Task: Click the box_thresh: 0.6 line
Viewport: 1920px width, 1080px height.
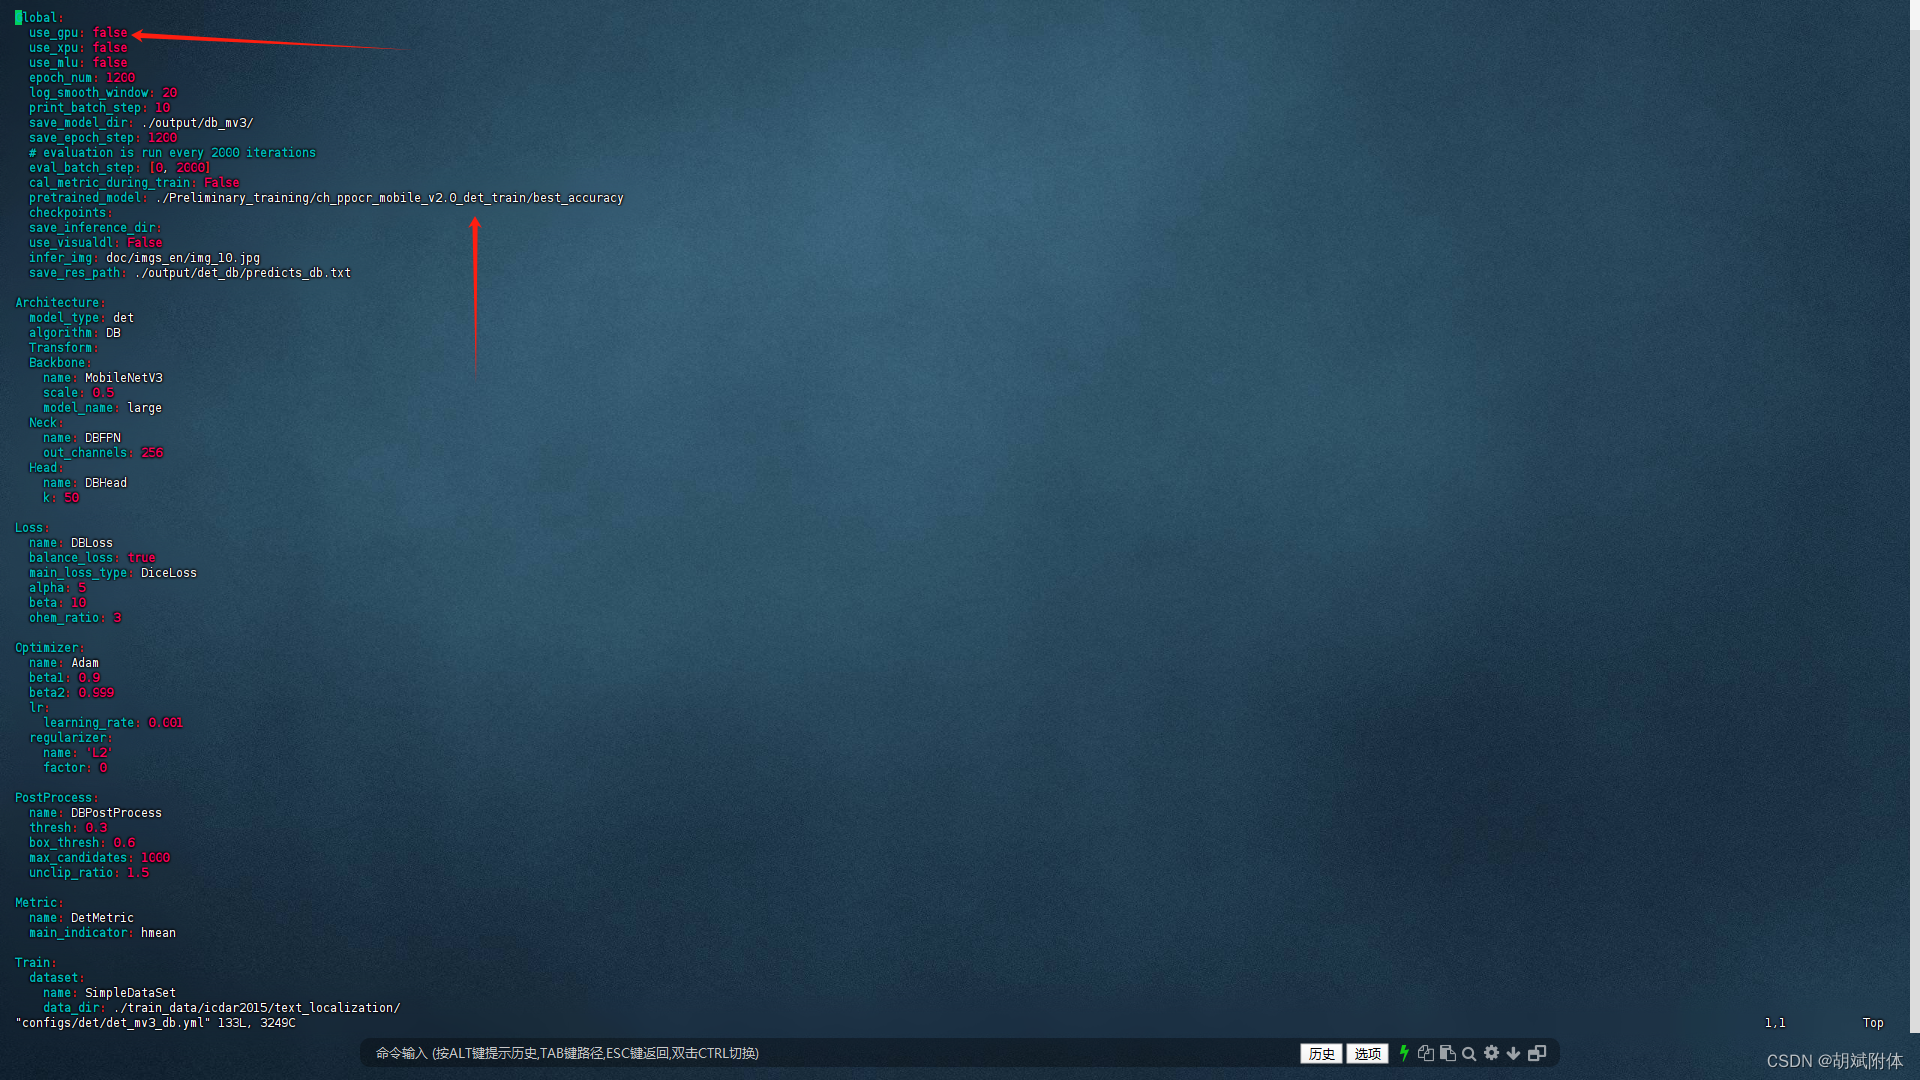Action: [82, 843]
